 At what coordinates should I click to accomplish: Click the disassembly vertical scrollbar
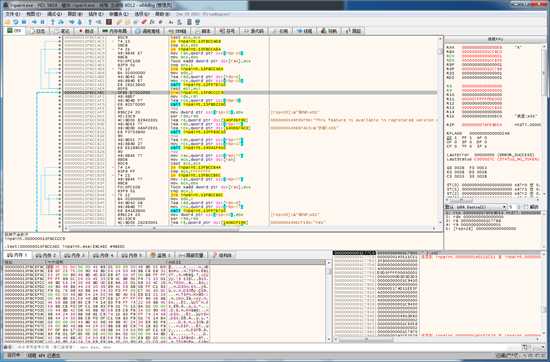[x=440, y=131]
